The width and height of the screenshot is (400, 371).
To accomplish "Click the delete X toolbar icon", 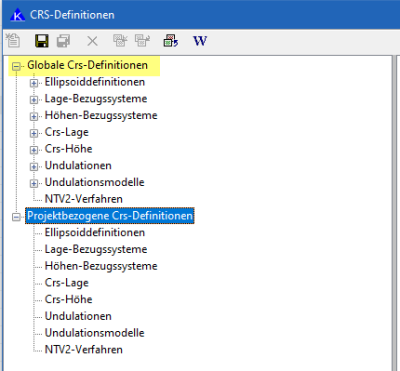I will click(92, 41).
